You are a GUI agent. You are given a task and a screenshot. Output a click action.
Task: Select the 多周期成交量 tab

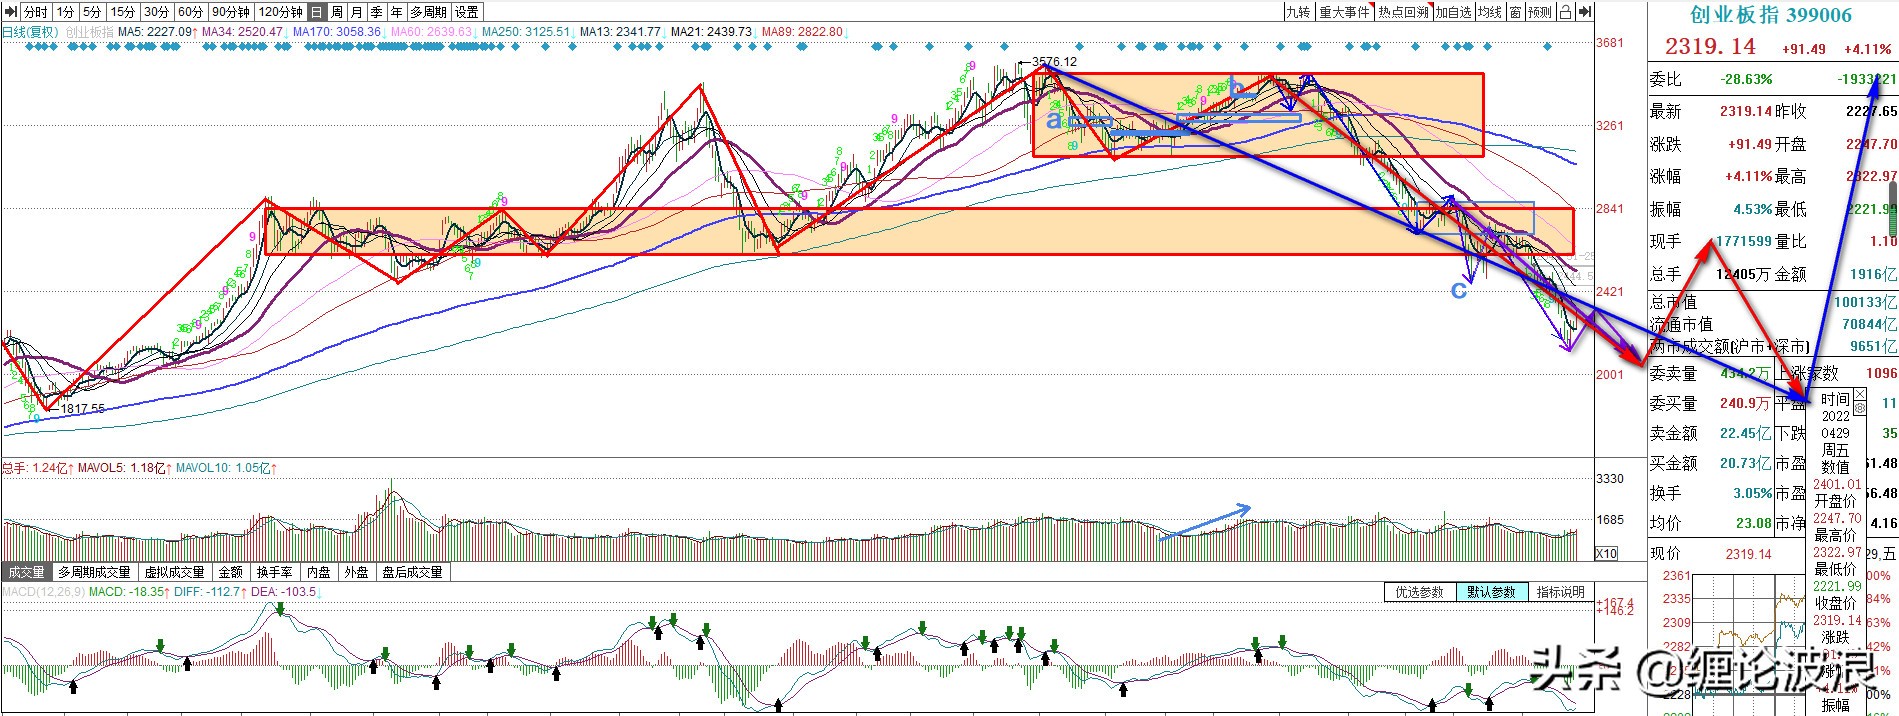[94, 572]
